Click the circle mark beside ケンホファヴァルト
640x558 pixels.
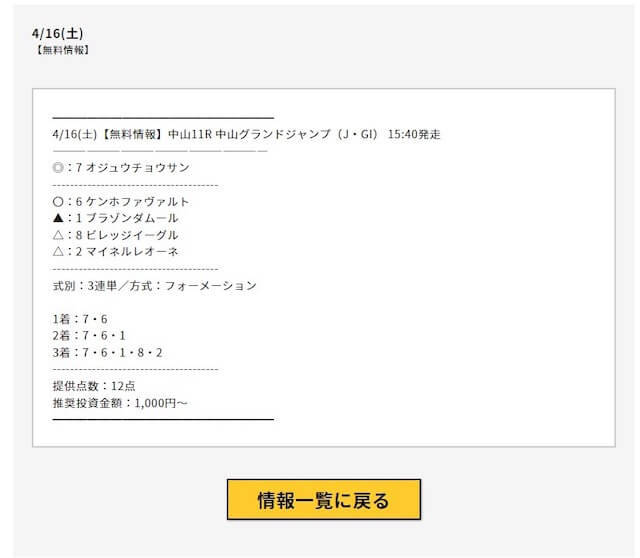click(58, 202)
